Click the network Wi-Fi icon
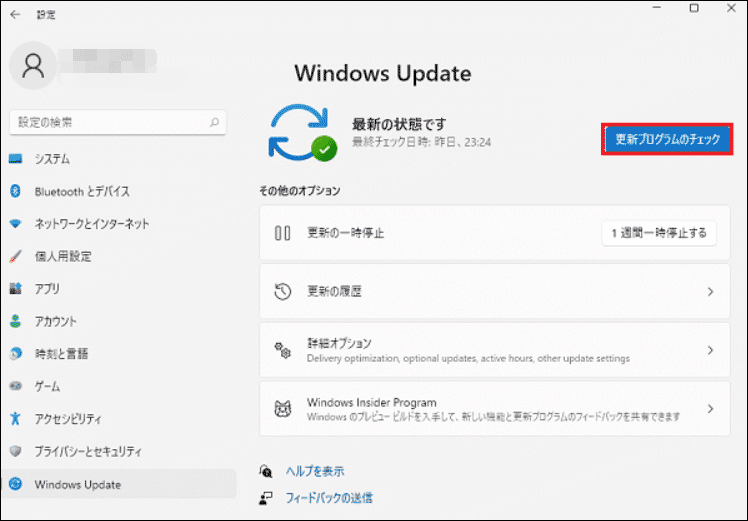The width and height of the screenshot is (748, 521). (x=16, y=224)
